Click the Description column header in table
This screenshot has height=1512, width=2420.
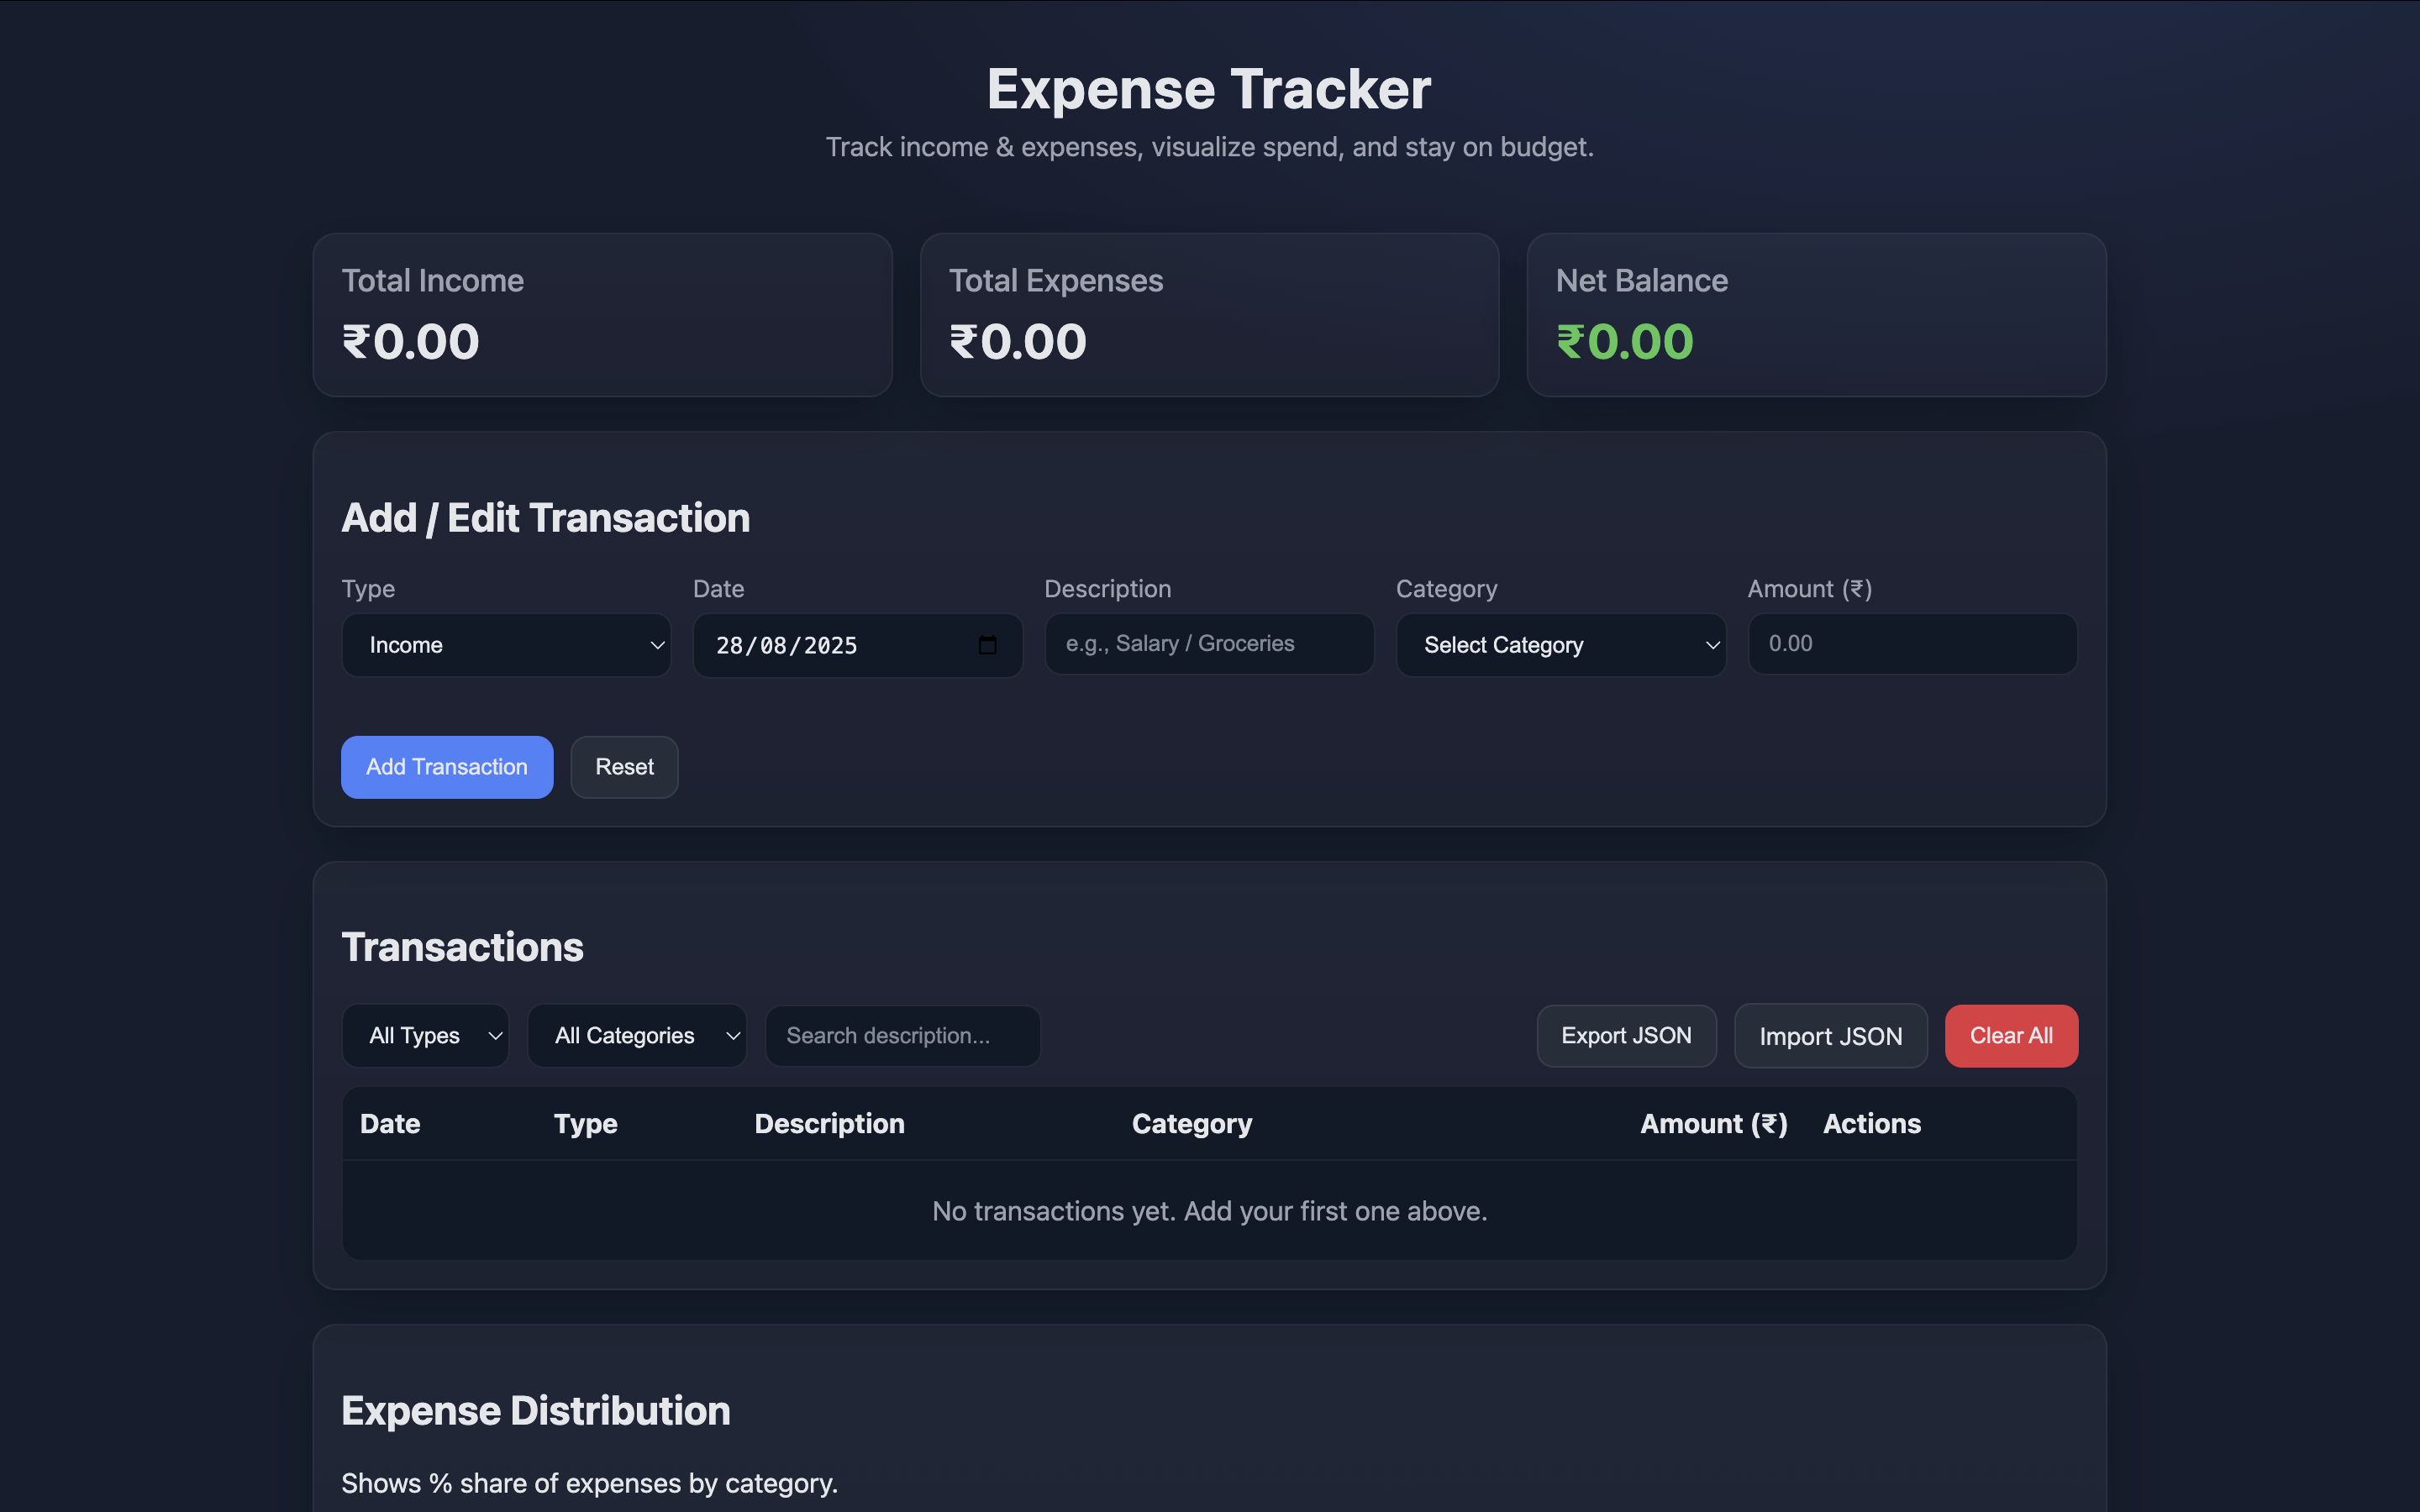tap(829, 1124)
